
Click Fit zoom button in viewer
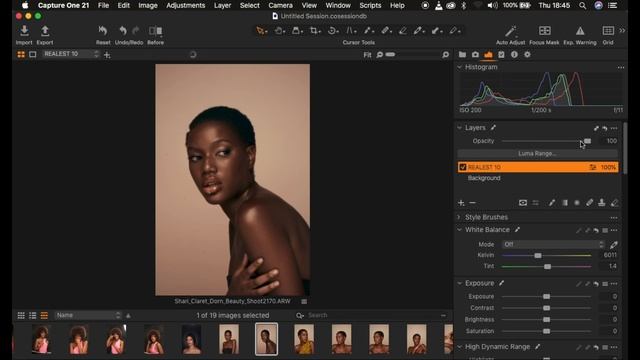(x=367, y=55)
